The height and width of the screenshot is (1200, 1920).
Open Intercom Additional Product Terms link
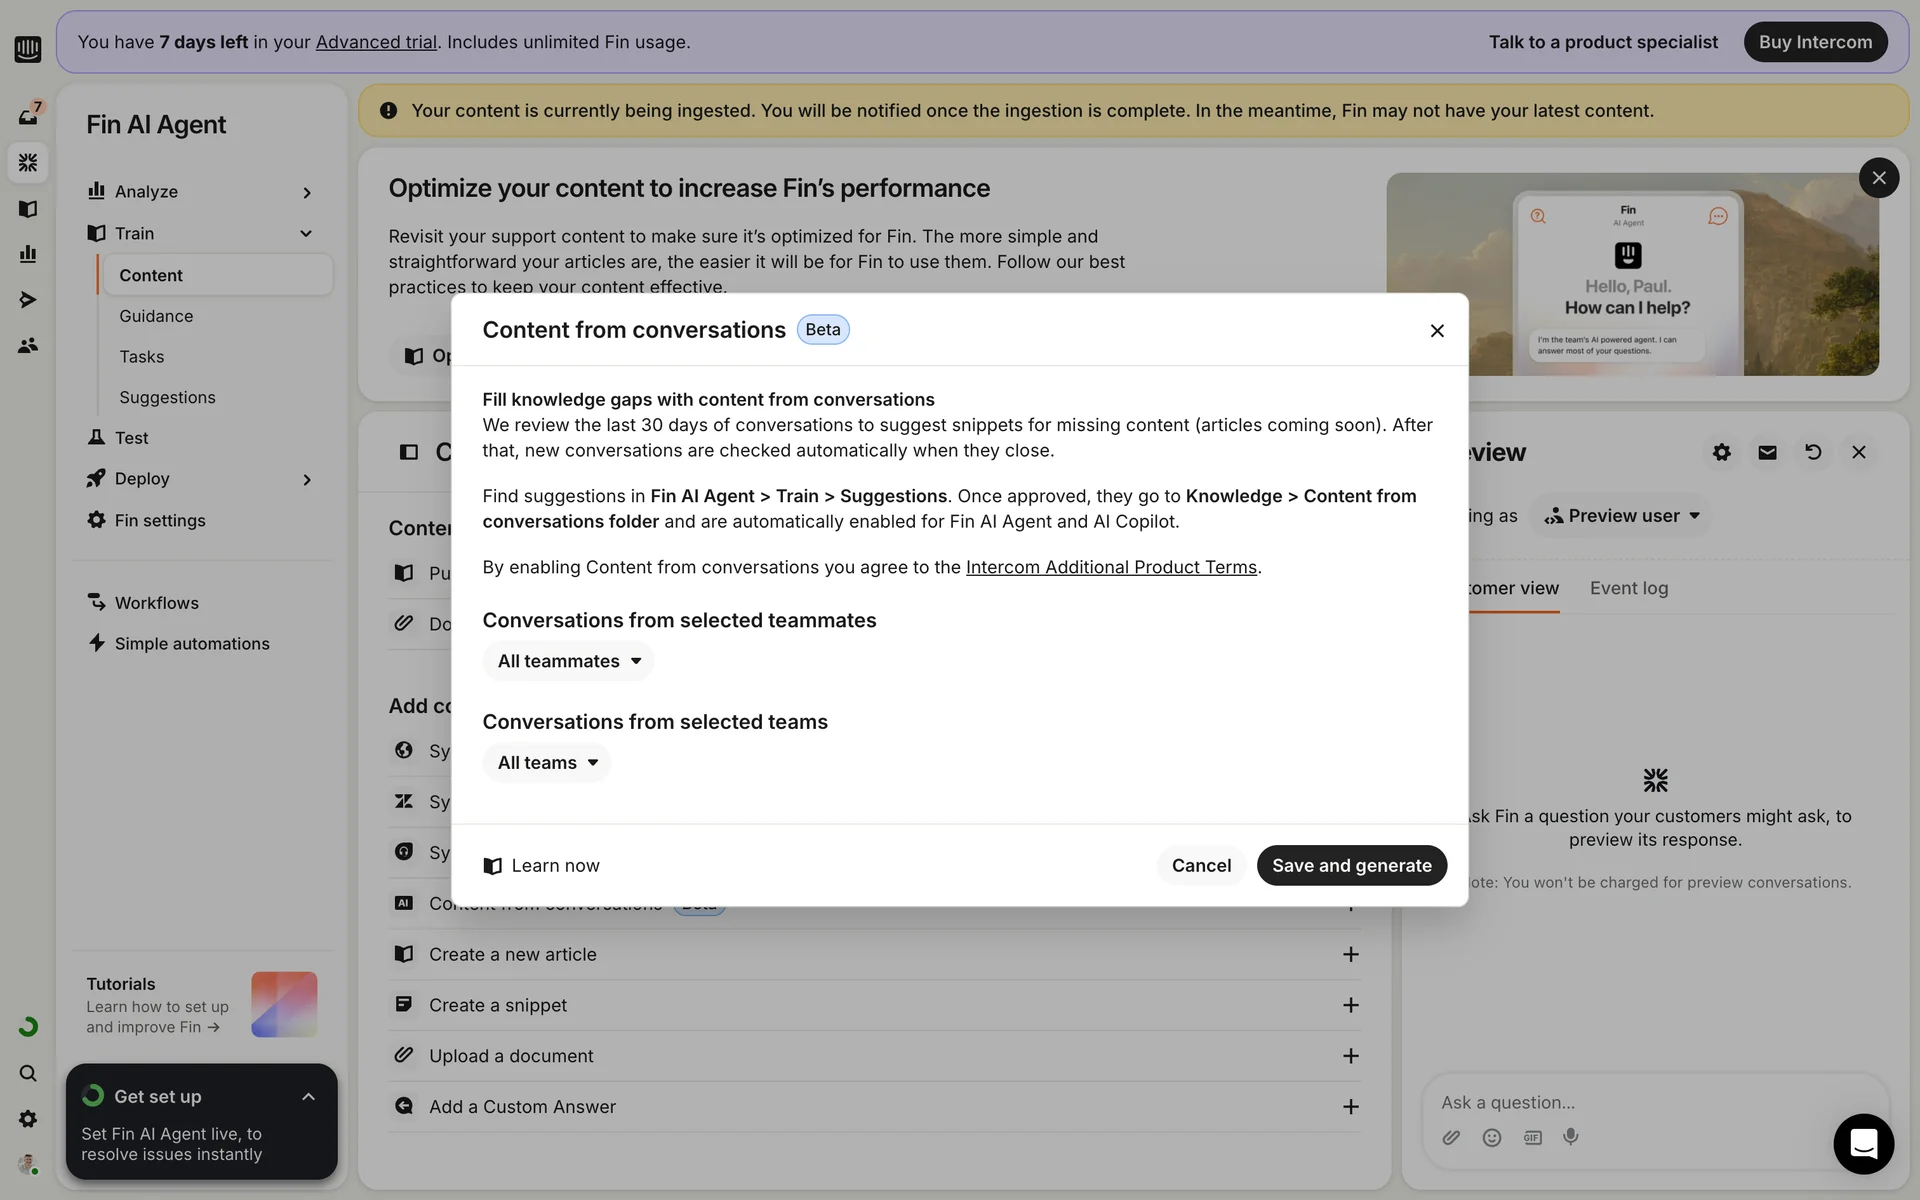[x=1110, y=567]
